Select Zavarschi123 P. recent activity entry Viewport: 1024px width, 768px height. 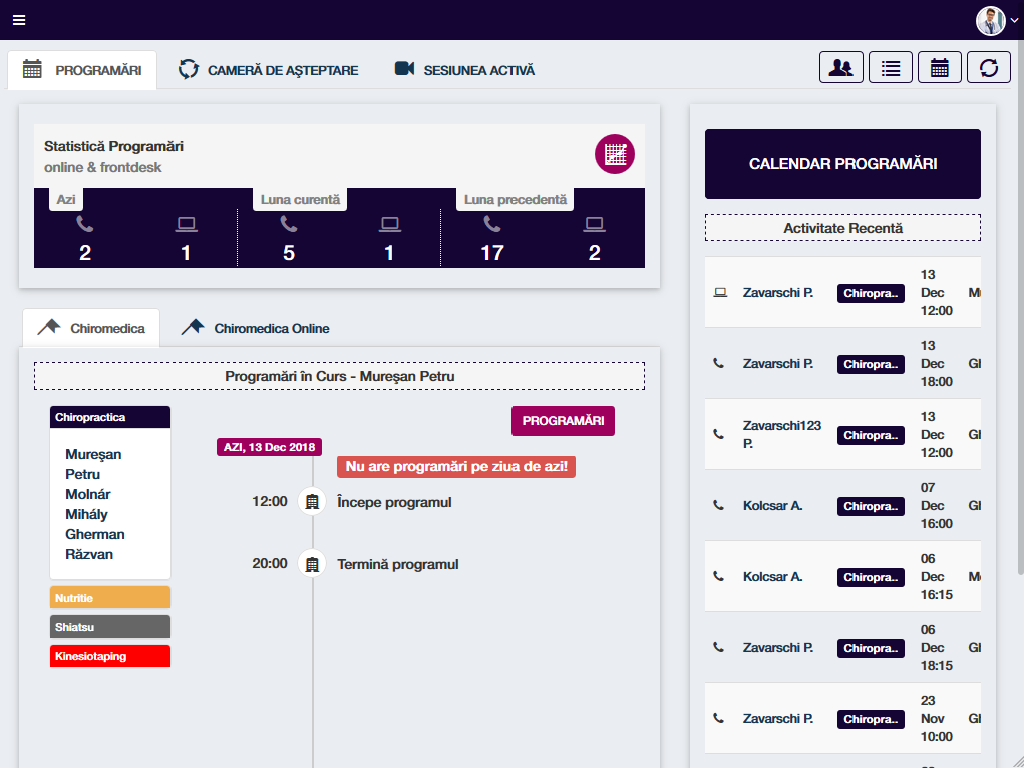[781, 434]
